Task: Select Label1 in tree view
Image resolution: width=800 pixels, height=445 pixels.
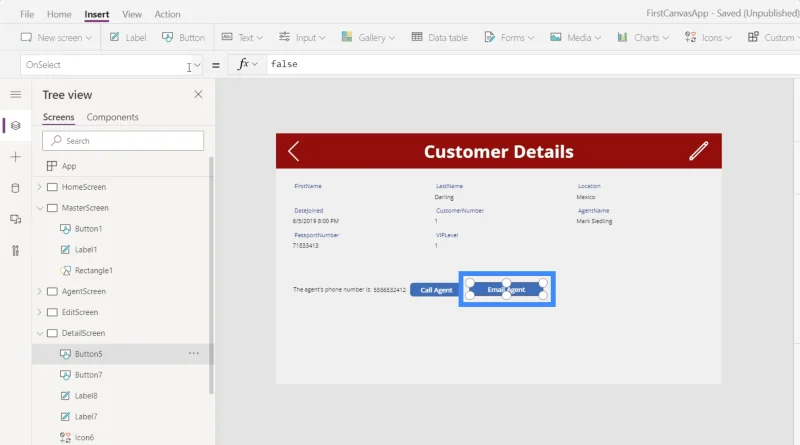Action: tap(86, 250)
